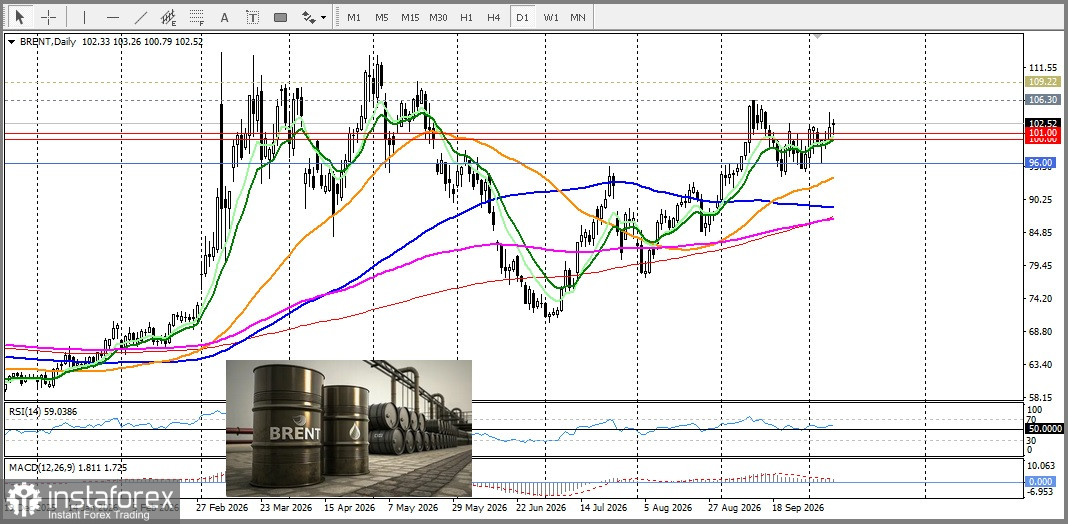Screen dimensions: 1068x524
Task: Select the D1 daily timeframe
Action: click(x=522, y=17)
